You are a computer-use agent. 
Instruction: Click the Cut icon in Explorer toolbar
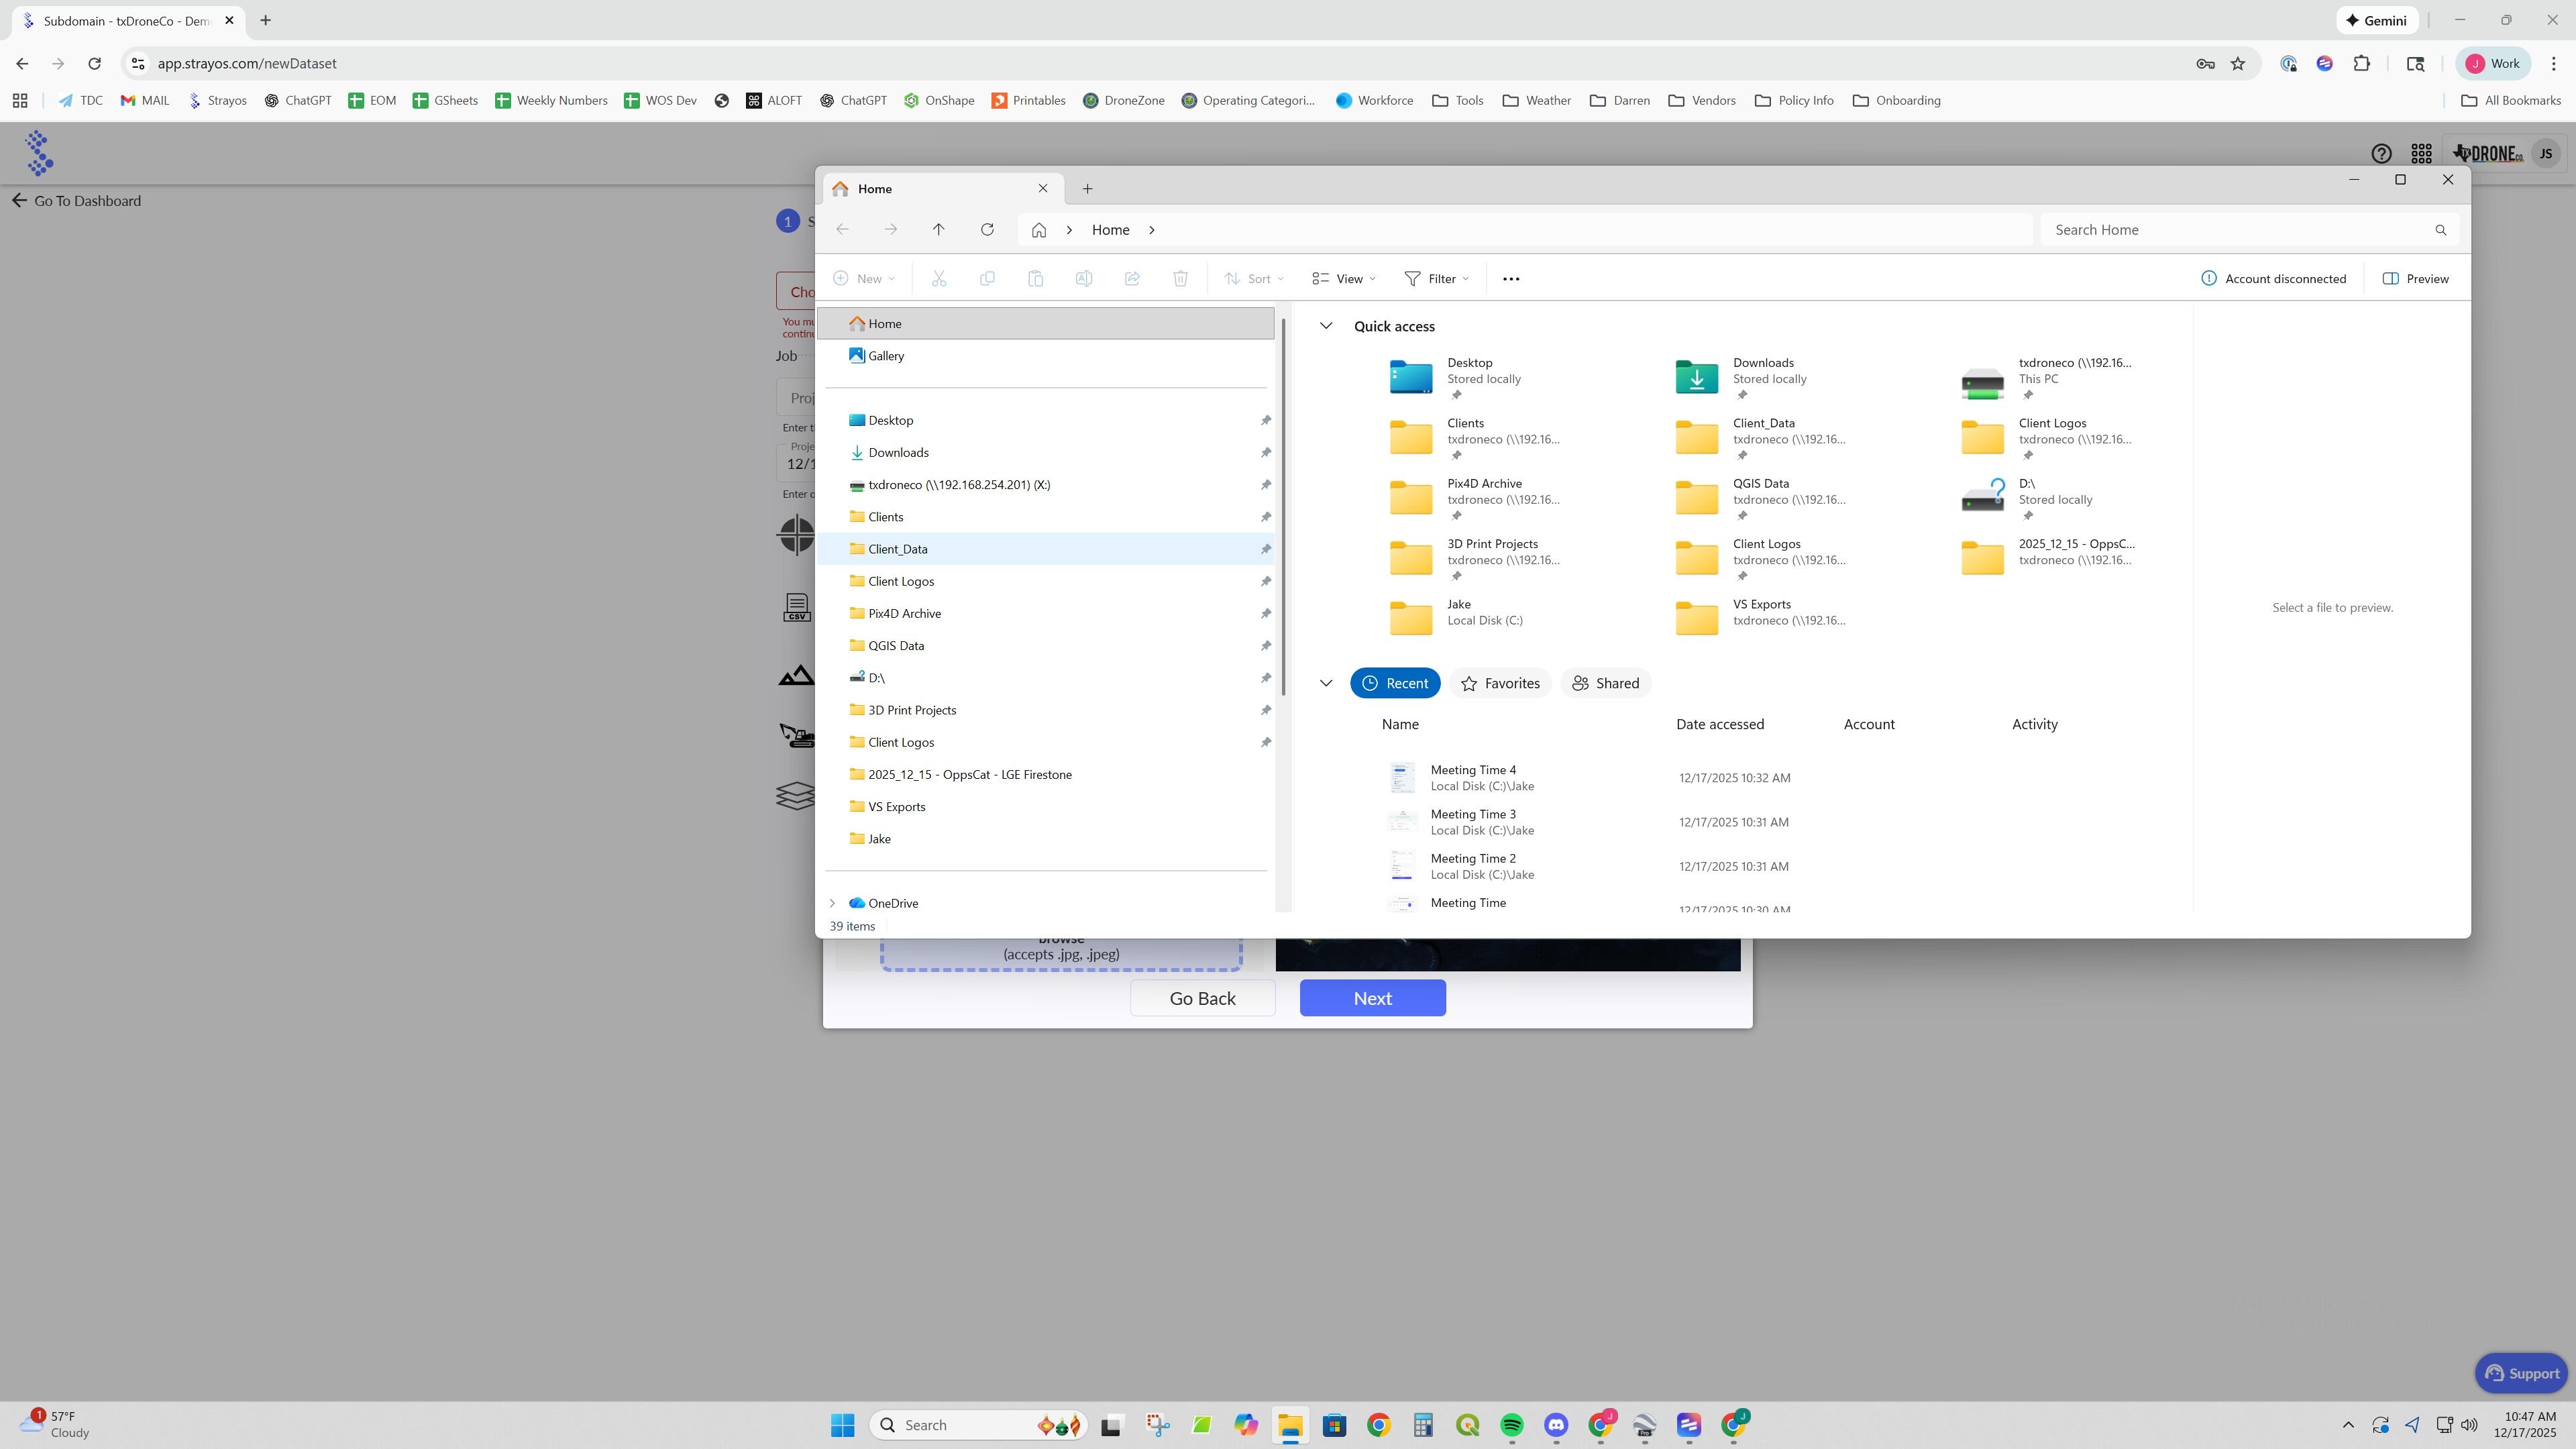tap(939, 279)
